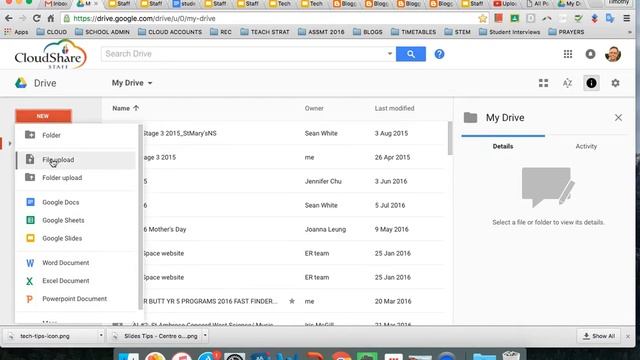Open the TEACH STRAT bookmarks folder
640x360 pixels.
pos(264,32)
